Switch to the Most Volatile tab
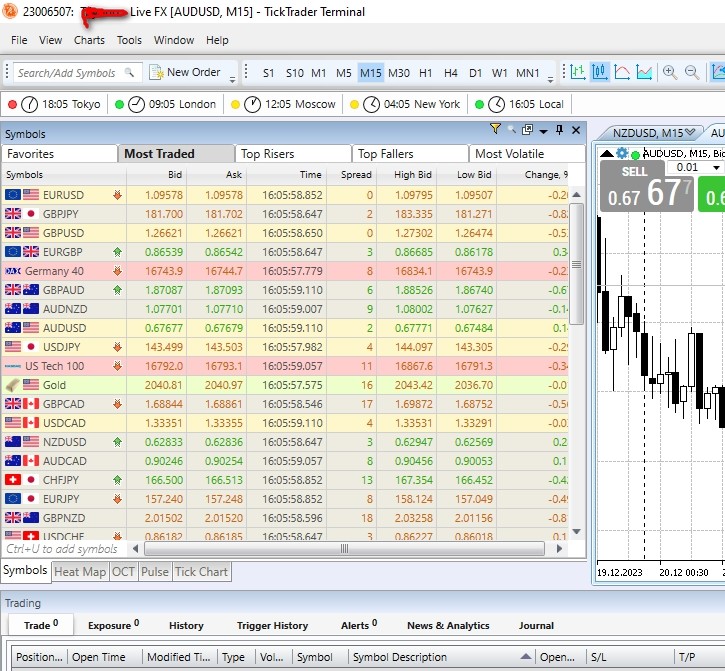The height and width of the screenshot is (671, 725). [x=527, y=154]
